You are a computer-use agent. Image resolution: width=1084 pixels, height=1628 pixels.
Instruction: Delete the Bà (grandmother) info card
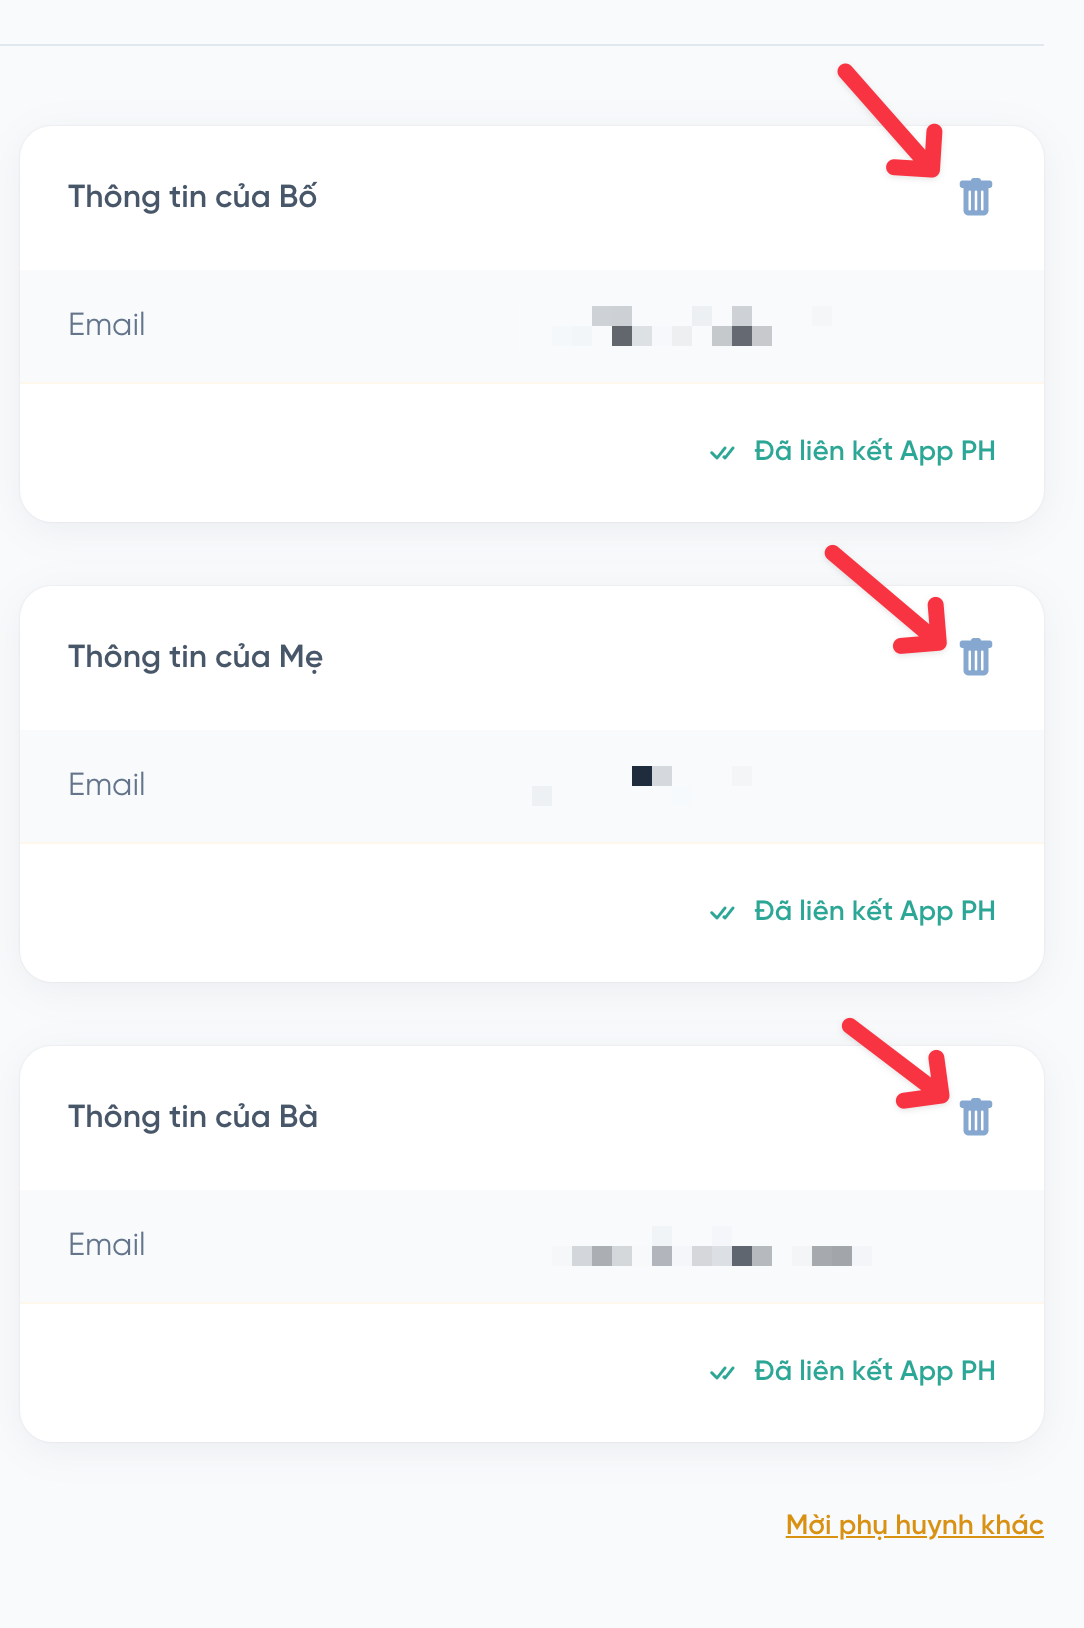pos(975,1117)
